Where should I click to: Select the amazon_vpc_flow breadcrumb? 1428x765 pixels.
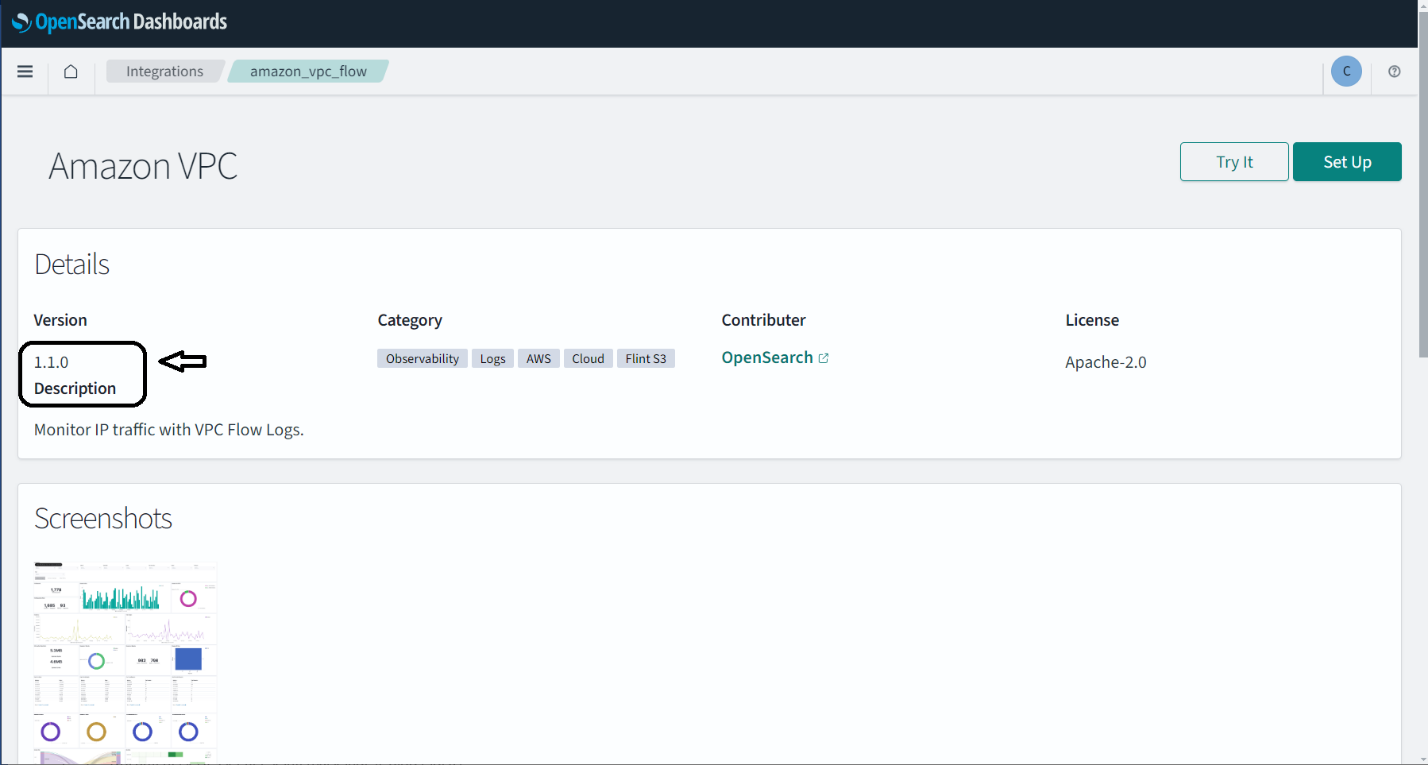308,71
